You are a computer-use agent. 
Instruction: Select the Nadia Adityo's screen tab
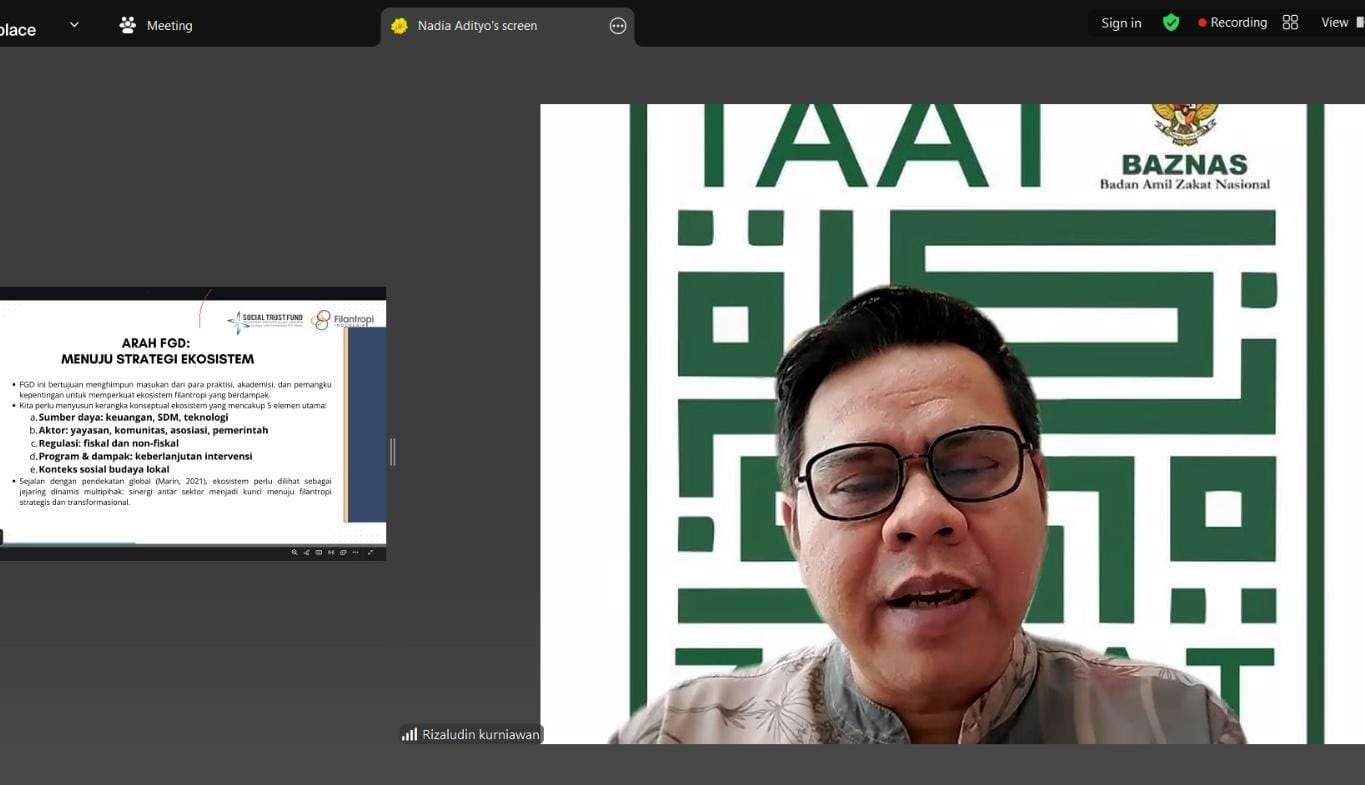pos(477,26)
